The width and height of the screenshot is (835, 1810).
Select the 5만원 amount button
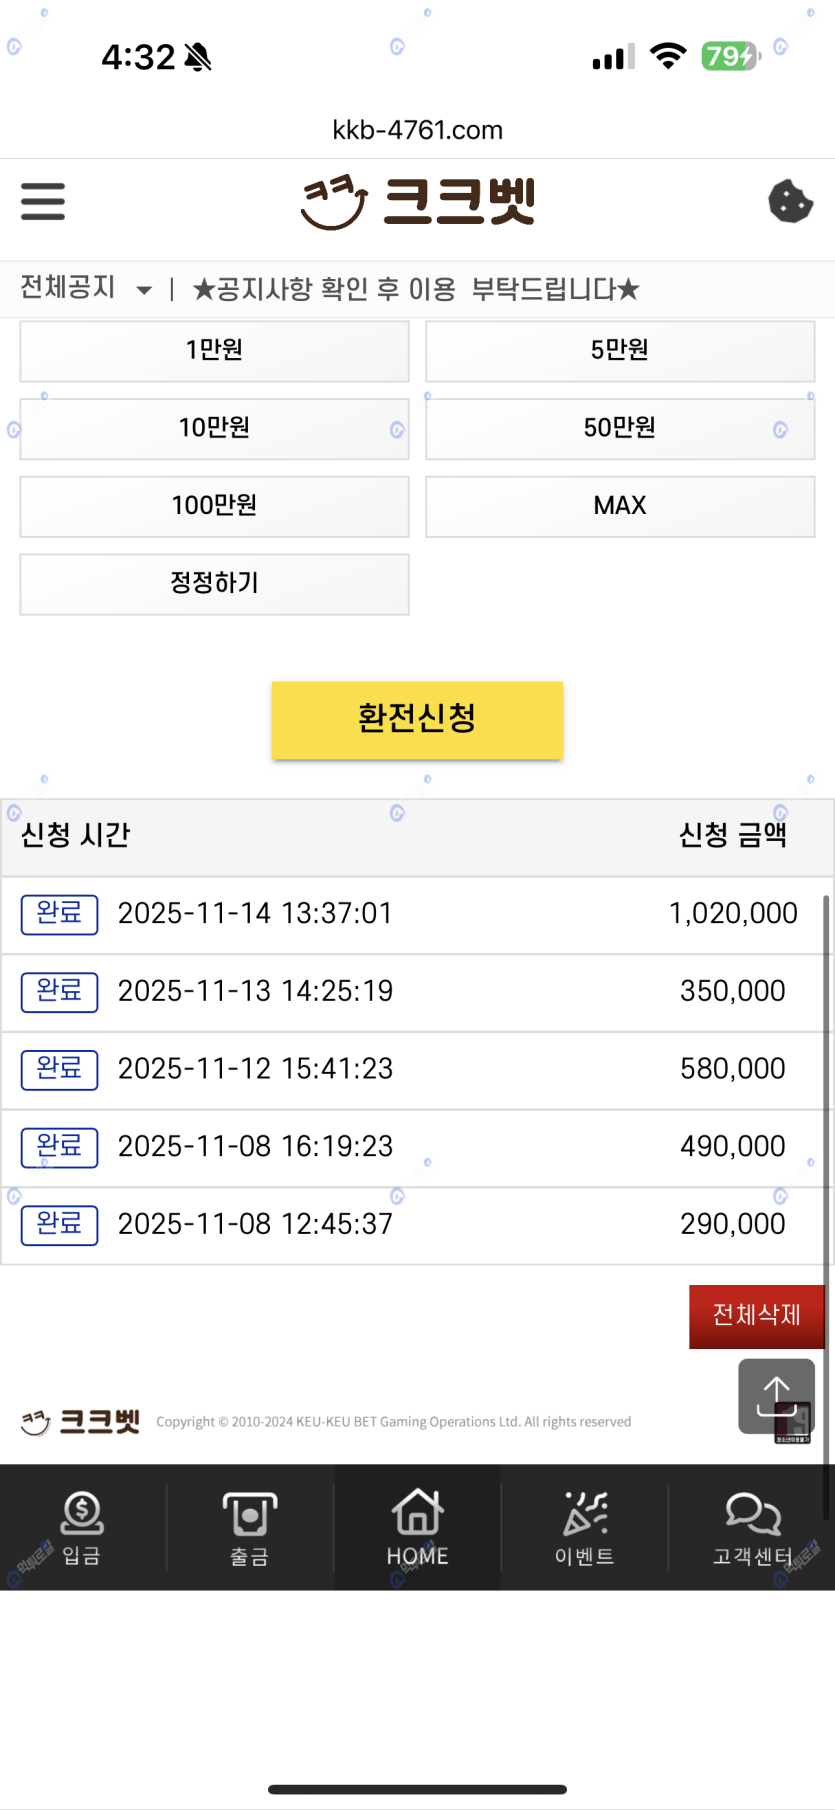[x=620, y=350]
